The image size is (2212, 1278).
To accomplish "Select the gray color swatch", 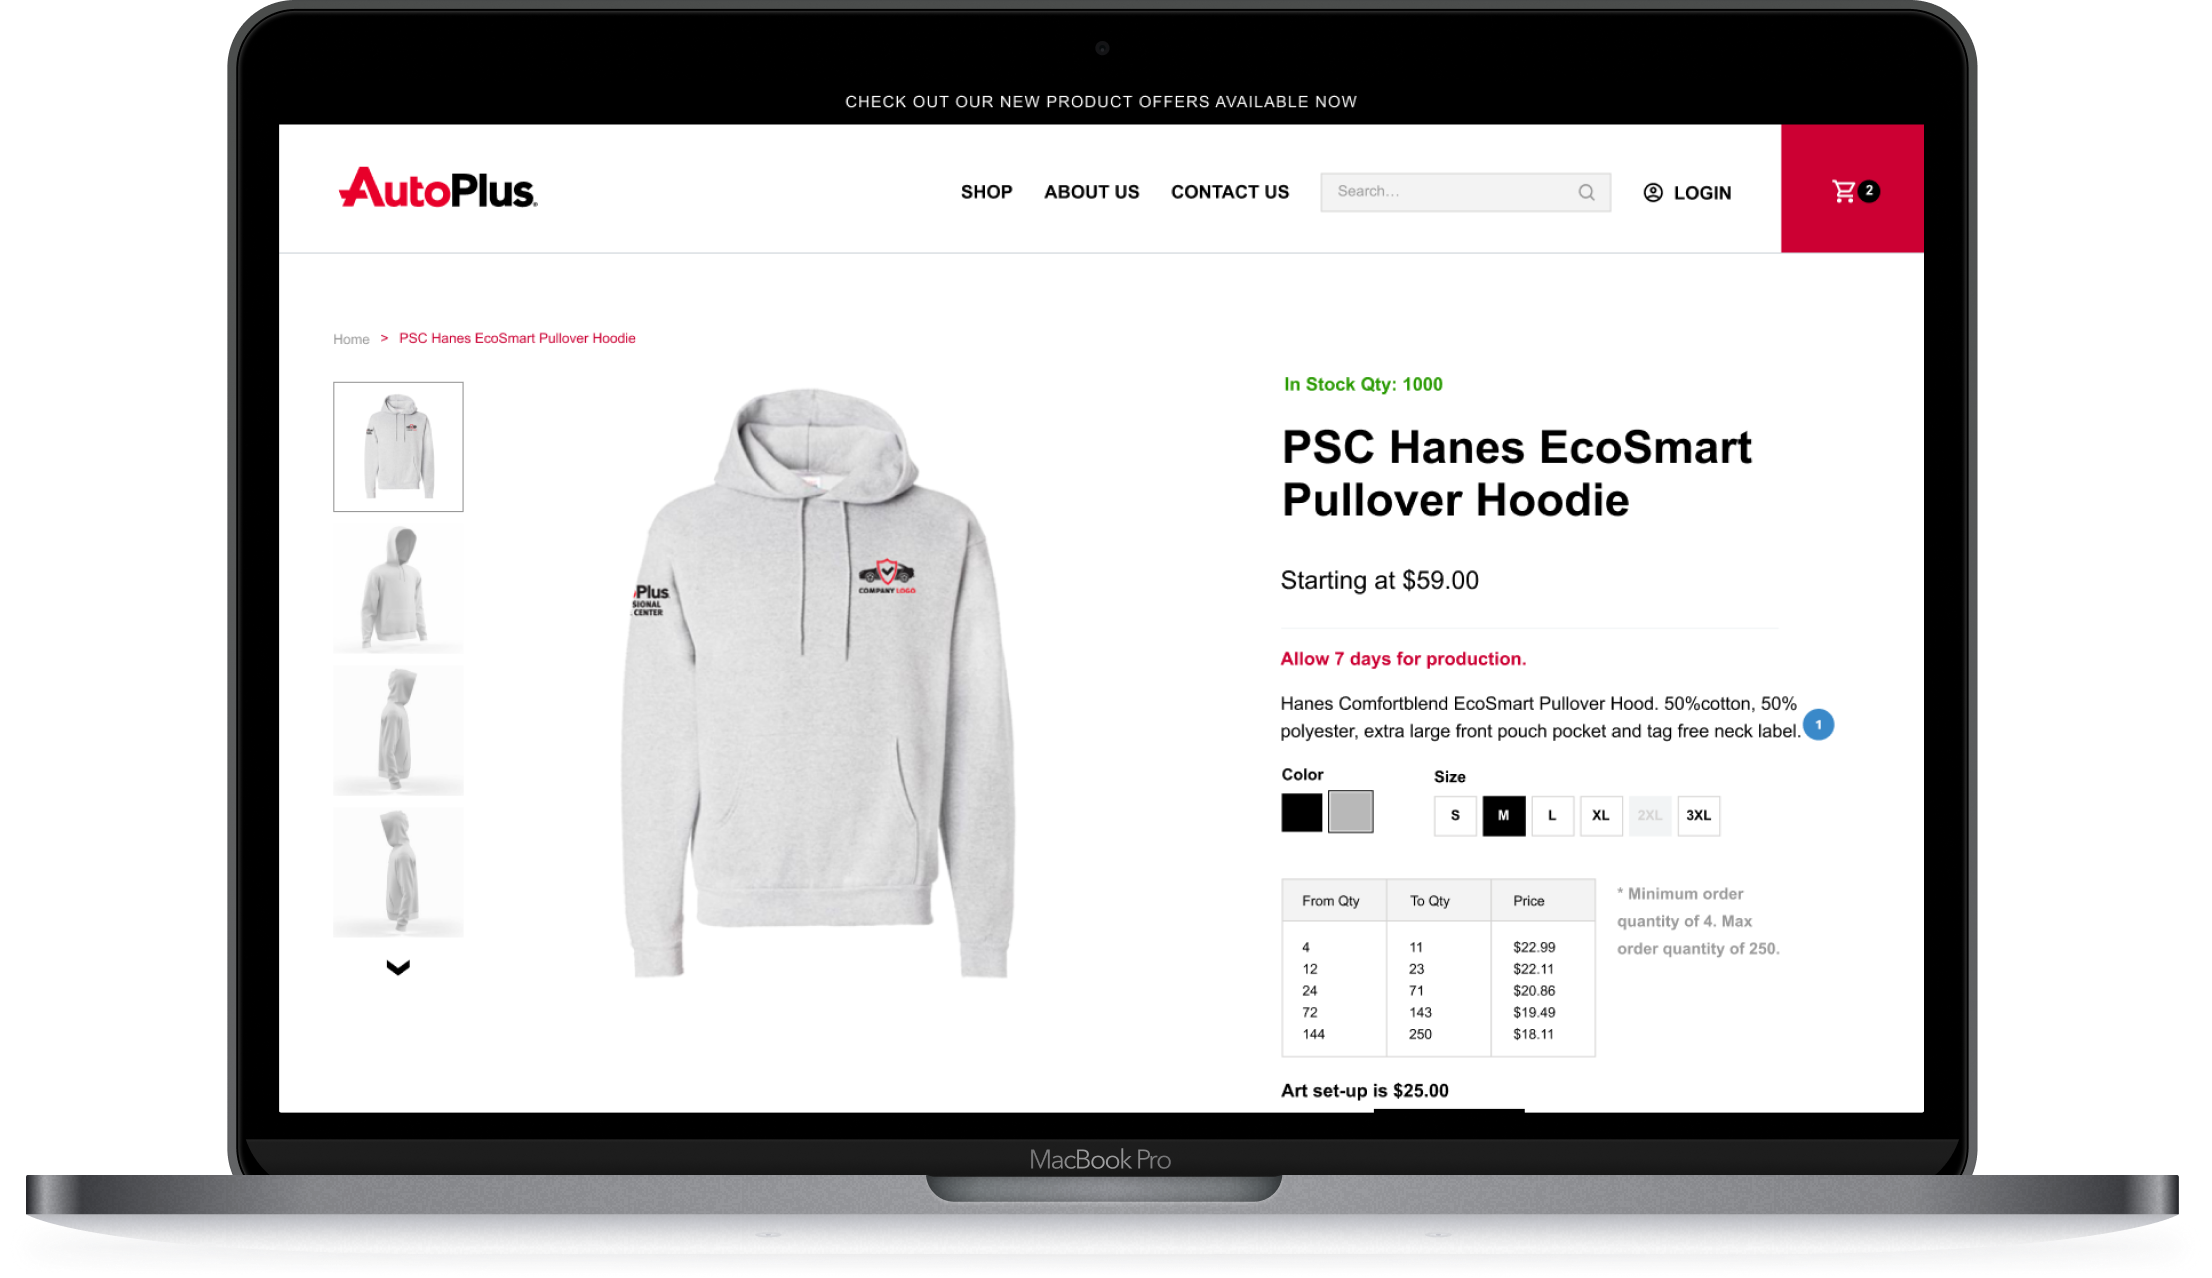I will coord(1350,811).
